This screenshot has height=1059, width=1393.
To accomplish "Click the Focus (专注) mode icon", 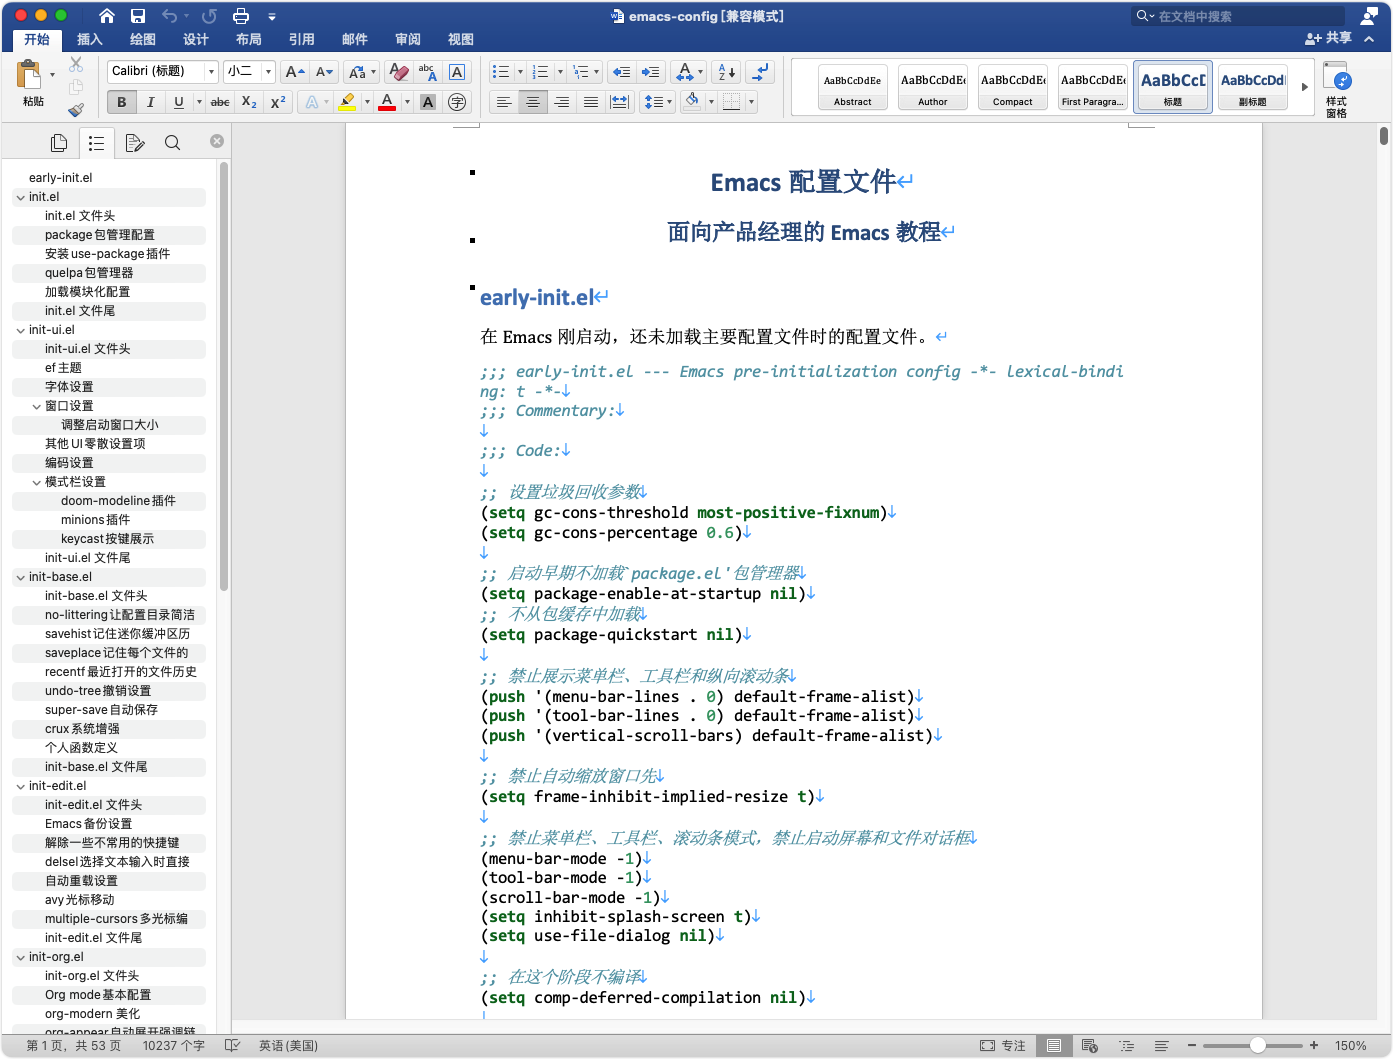I will [1002, 1046].
